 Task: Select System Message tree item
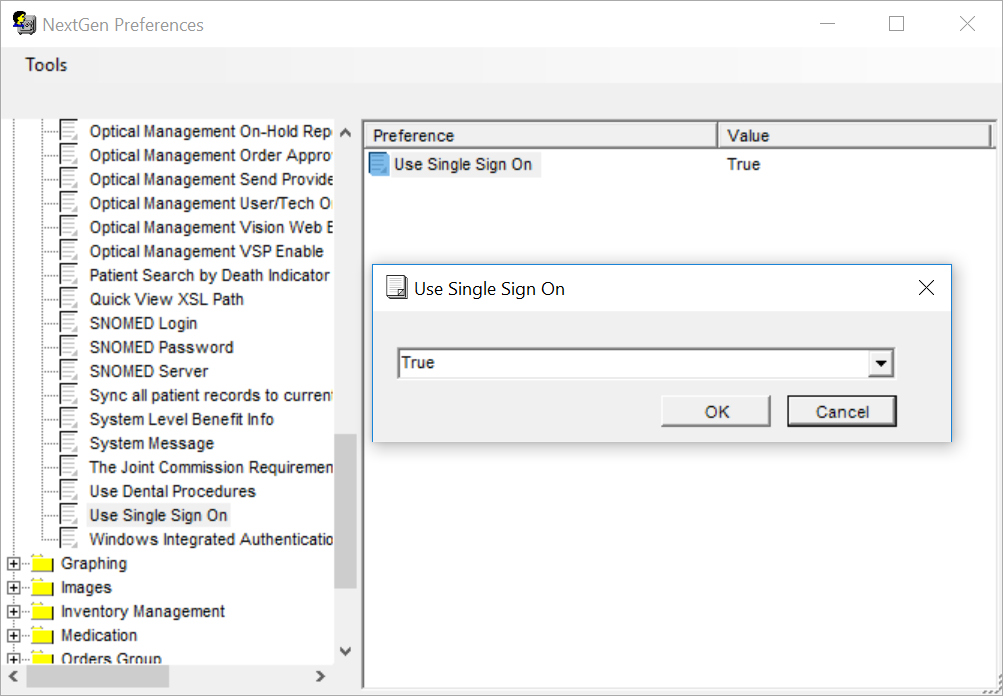pyautogui.click(x=152, y=443)
